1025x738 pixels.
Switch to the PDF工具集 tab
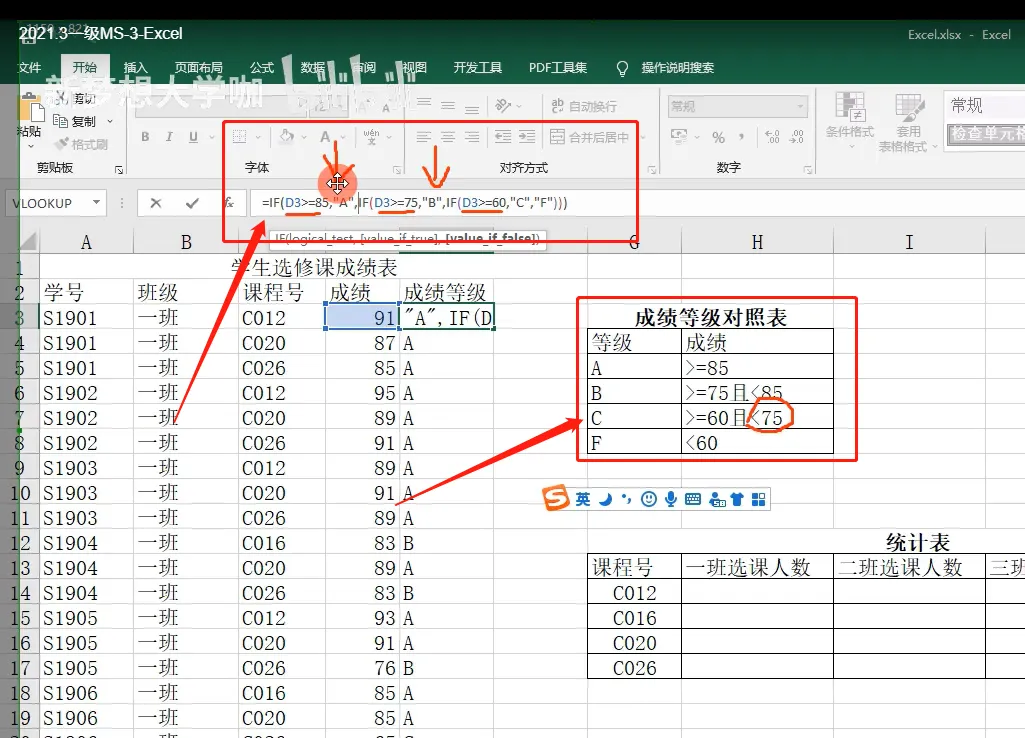[x=558, y=67]
